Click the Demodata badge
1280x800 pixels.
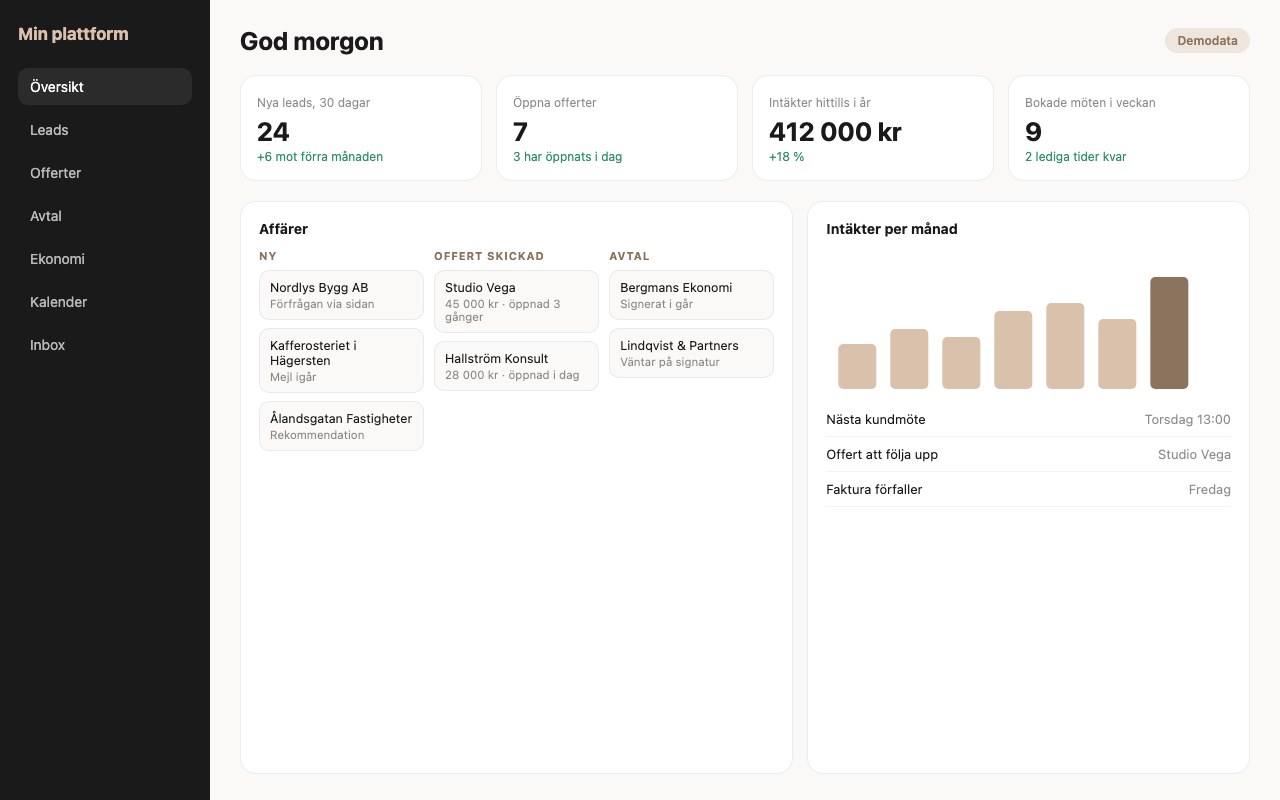point(1207,41)
